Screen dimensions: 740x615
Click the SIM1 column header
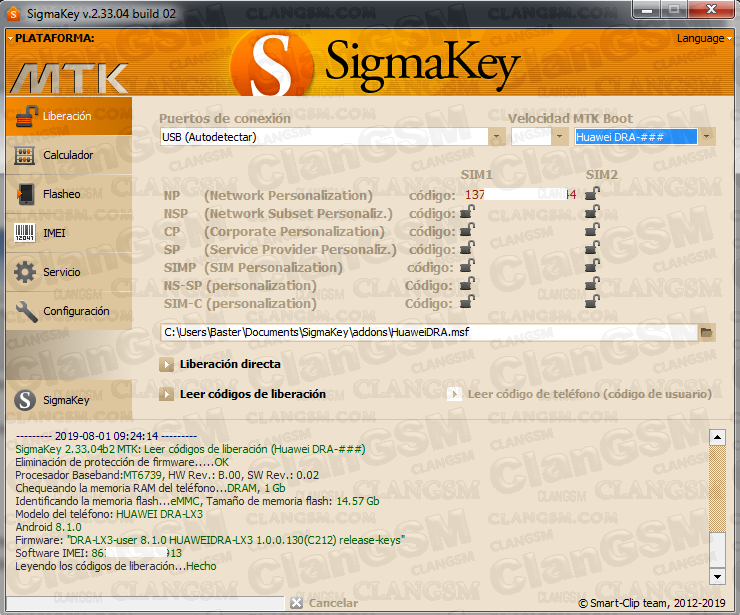(x=476, y=175)
